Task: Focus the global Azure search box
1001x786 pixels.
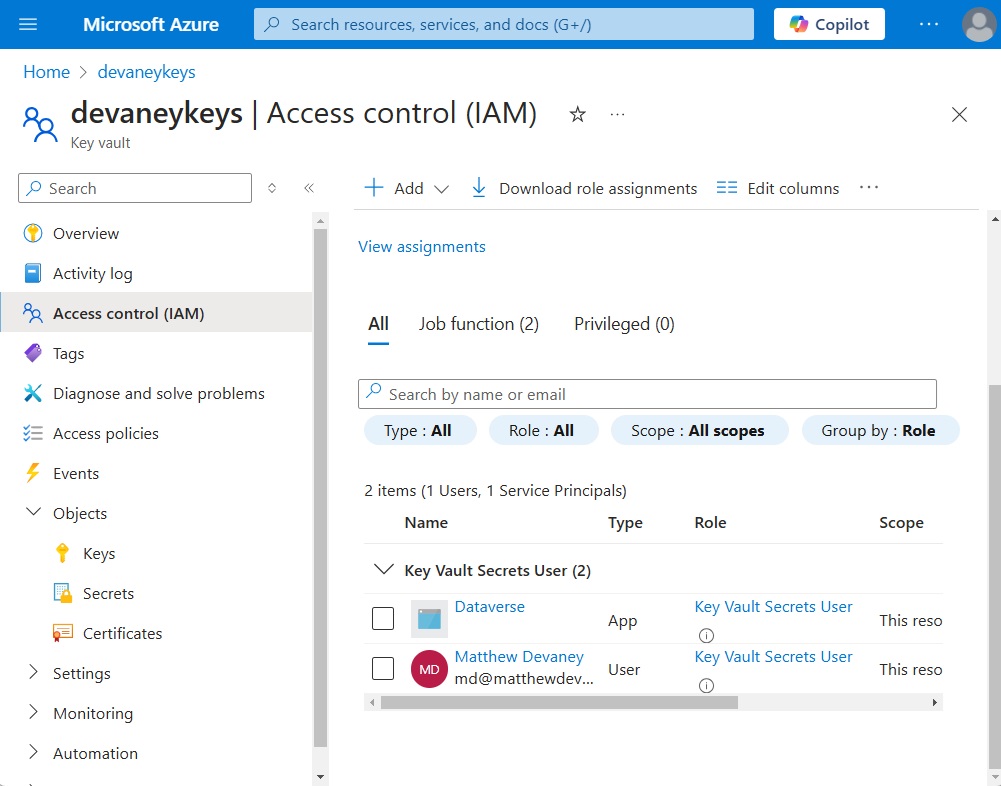Action: pos(504,24)
